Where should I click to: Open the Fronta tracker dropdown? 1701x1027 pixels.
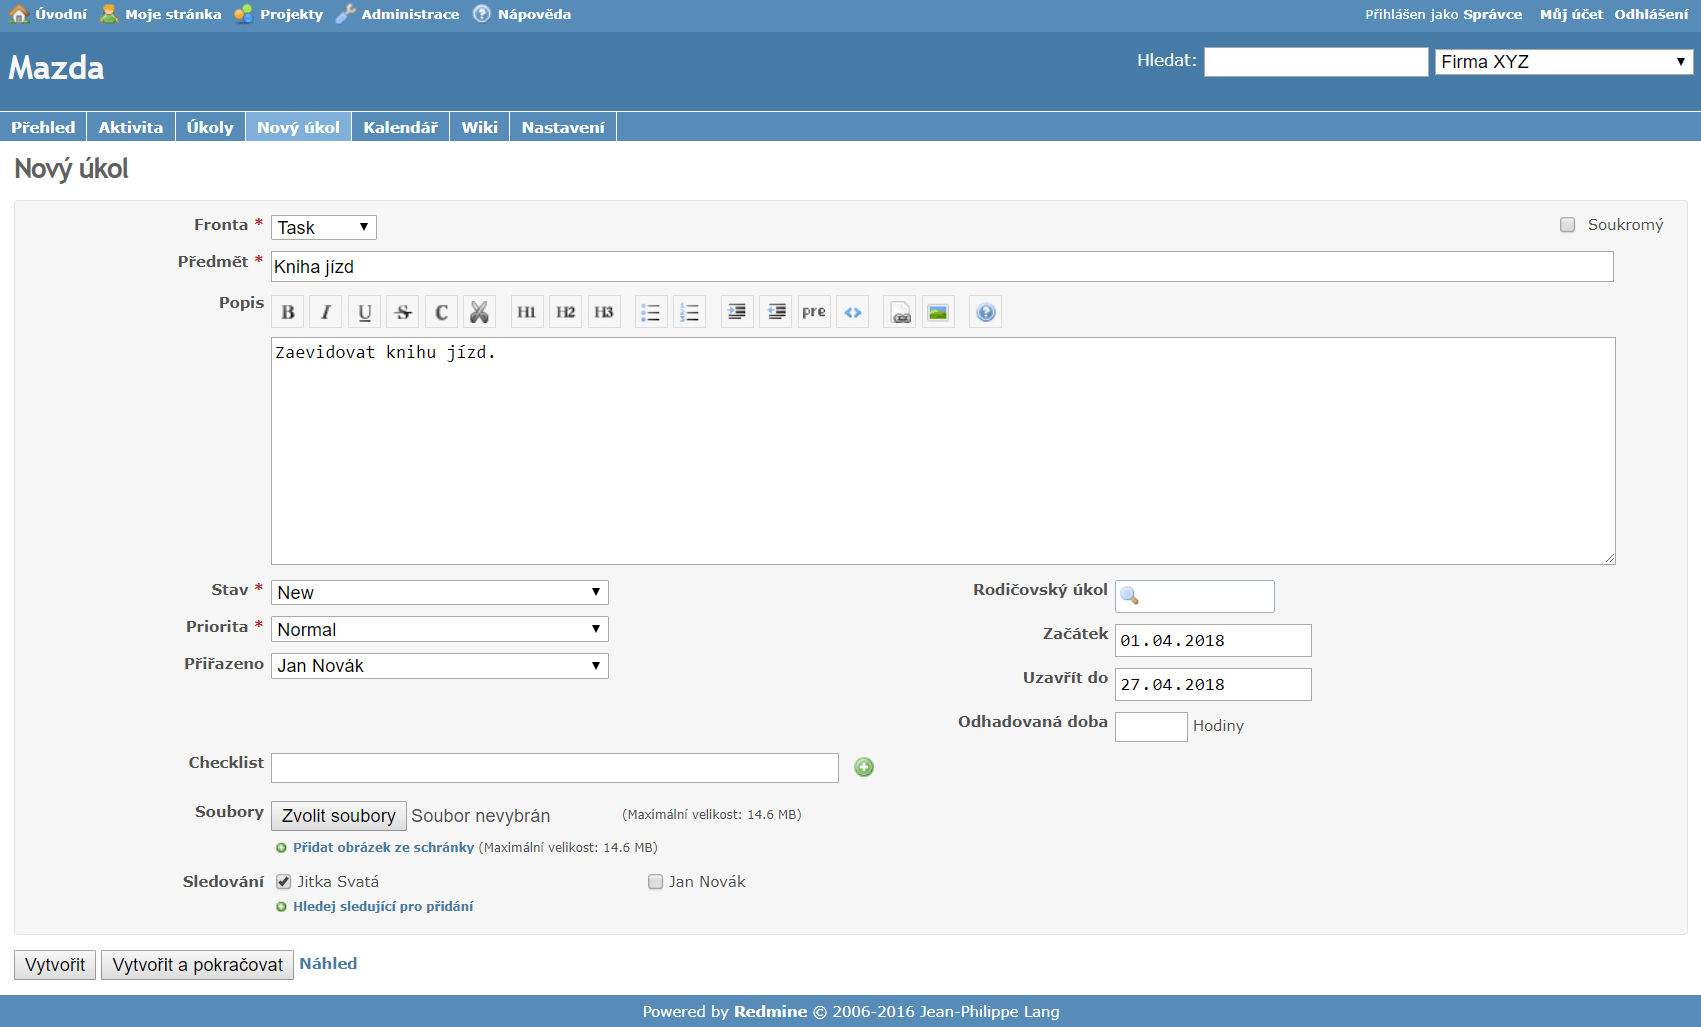click(x=324, y=228)
